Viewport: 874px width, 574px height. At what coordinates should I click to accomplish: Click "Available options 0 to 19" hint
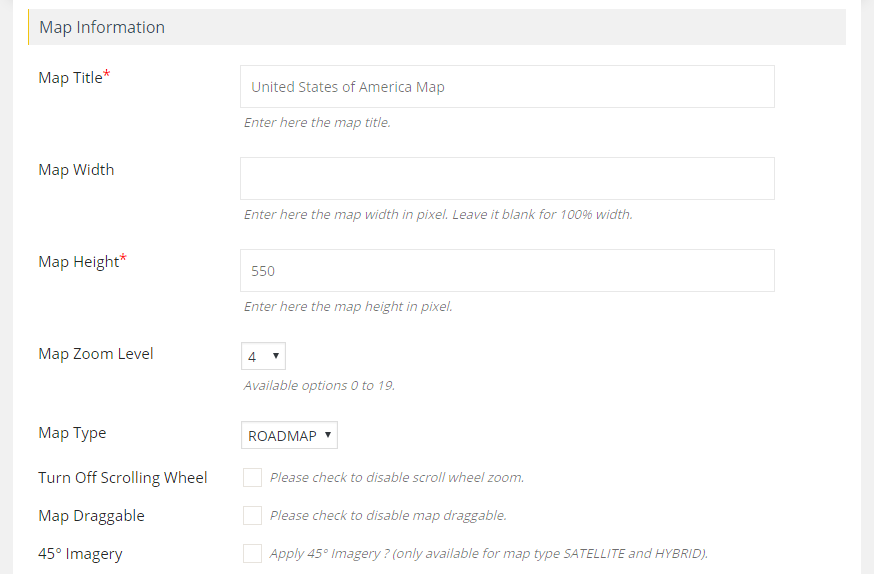[x=319, y=385]
